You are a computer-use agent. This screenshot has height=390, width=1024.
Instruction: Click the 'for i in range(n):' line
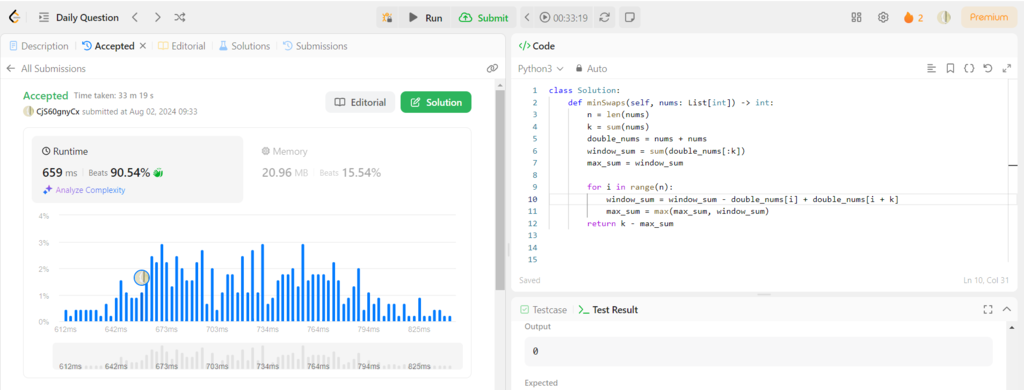(x=630, y=187)
